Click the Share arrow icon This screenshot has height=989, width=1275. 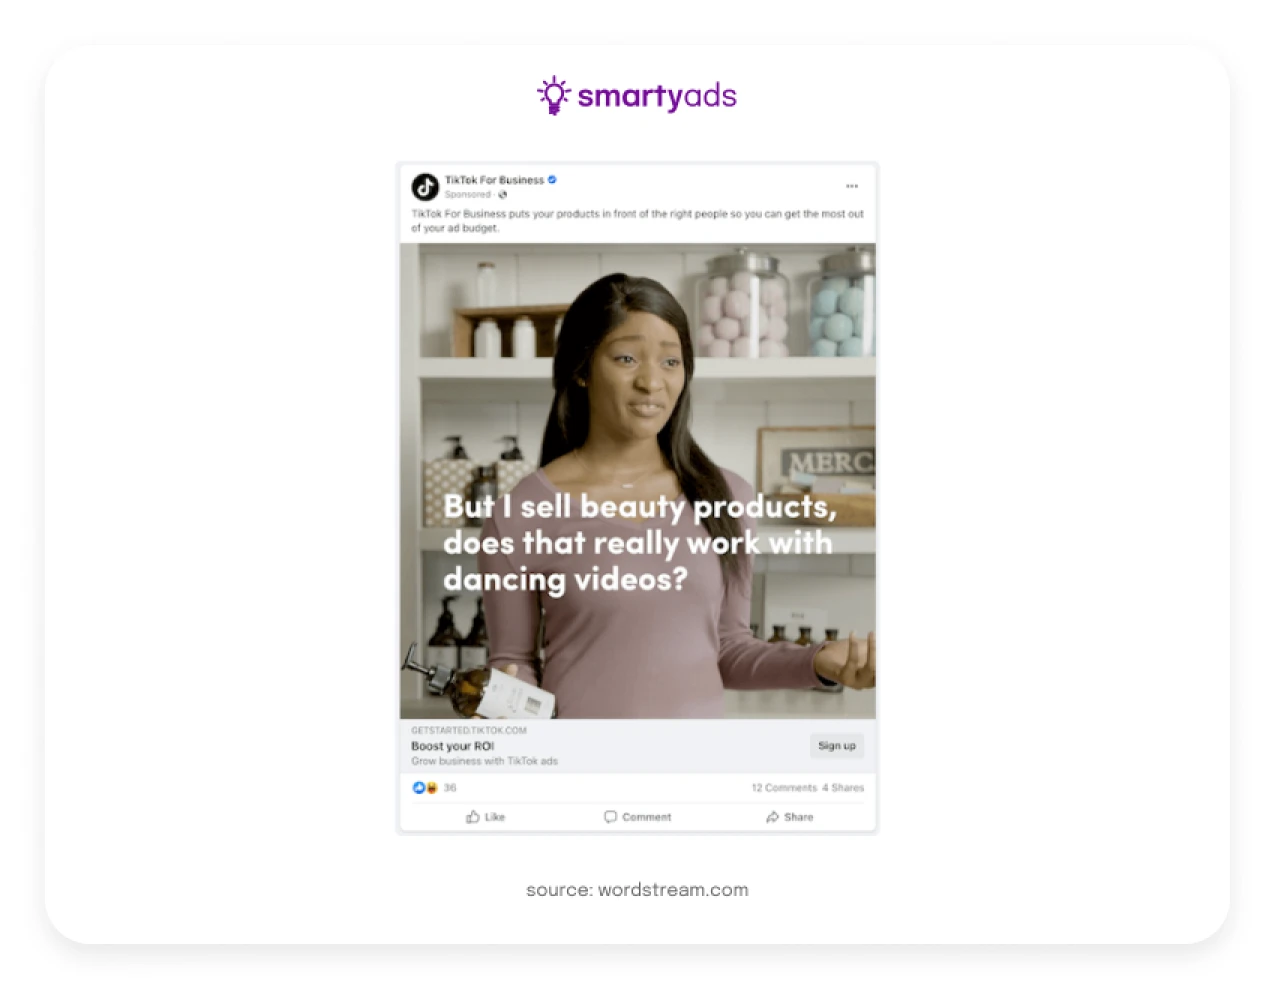pos(772,817)
